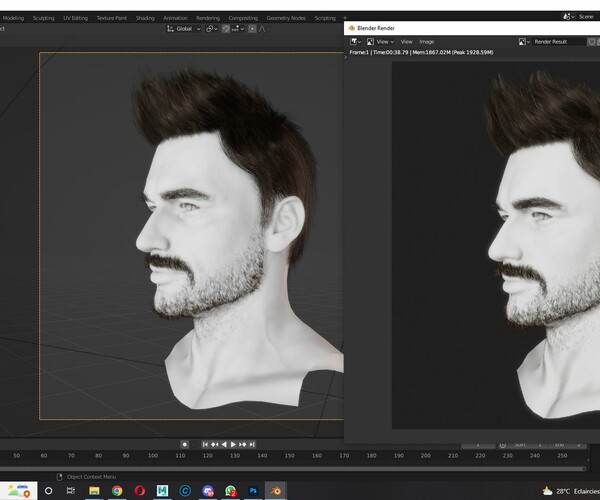Click the image view mode icon in the render window
The height and width of the screenshot is (500, 600).
pos(370,42)
